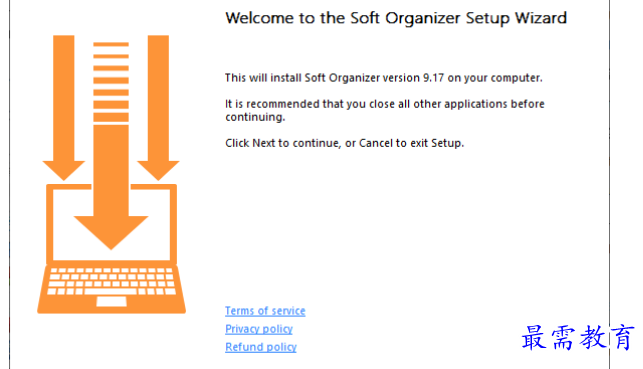This screenshot has height=369, width=643.
Task: Click the 'This will install Soft Organizer' text
Action: click(x=383, y=78)
